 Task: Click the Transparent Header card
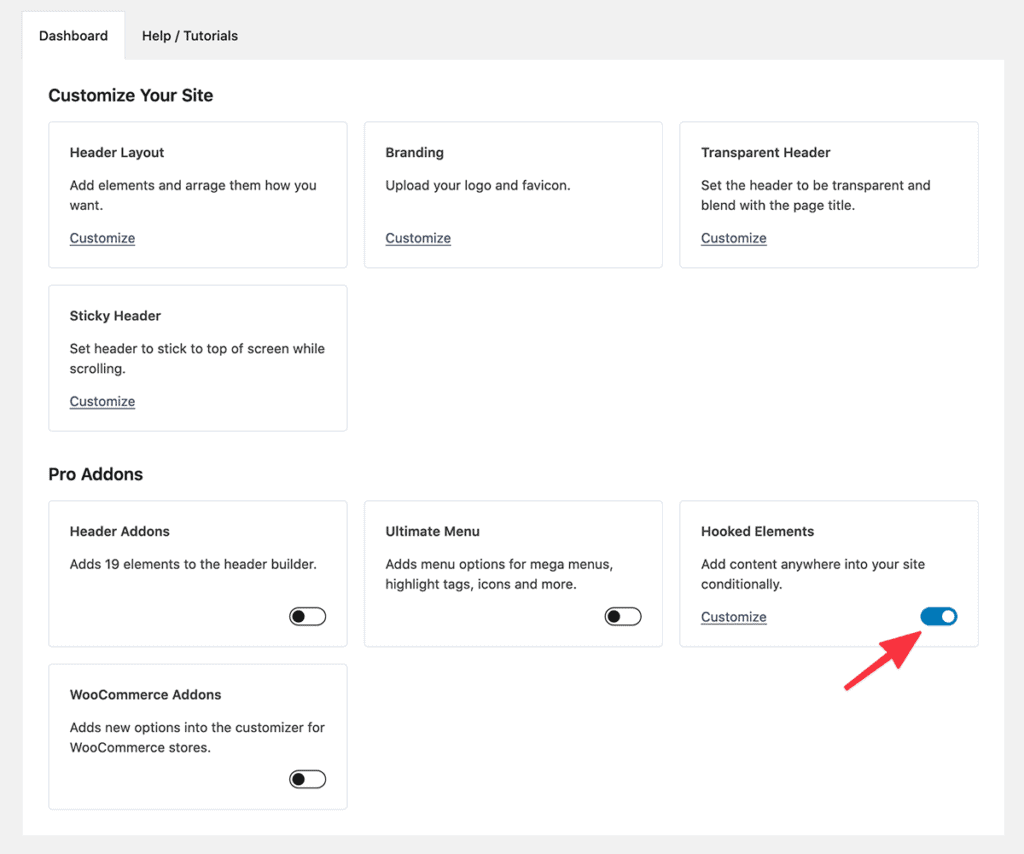click(x=828, y=195)
